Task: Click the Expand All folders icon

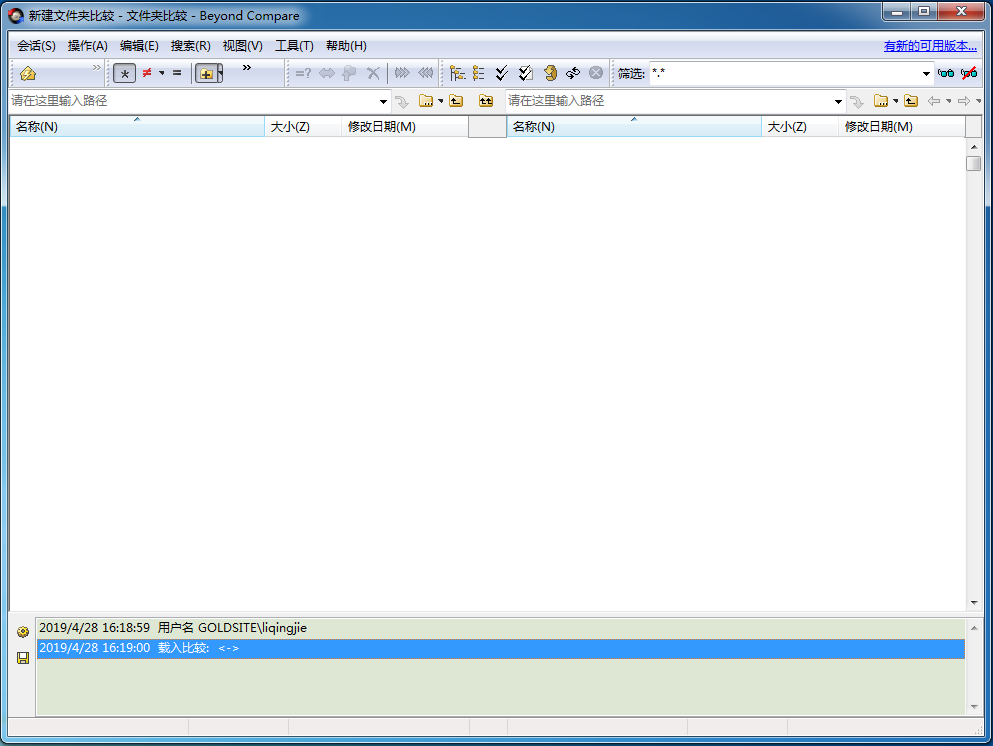Action: (x=458, y=73)
